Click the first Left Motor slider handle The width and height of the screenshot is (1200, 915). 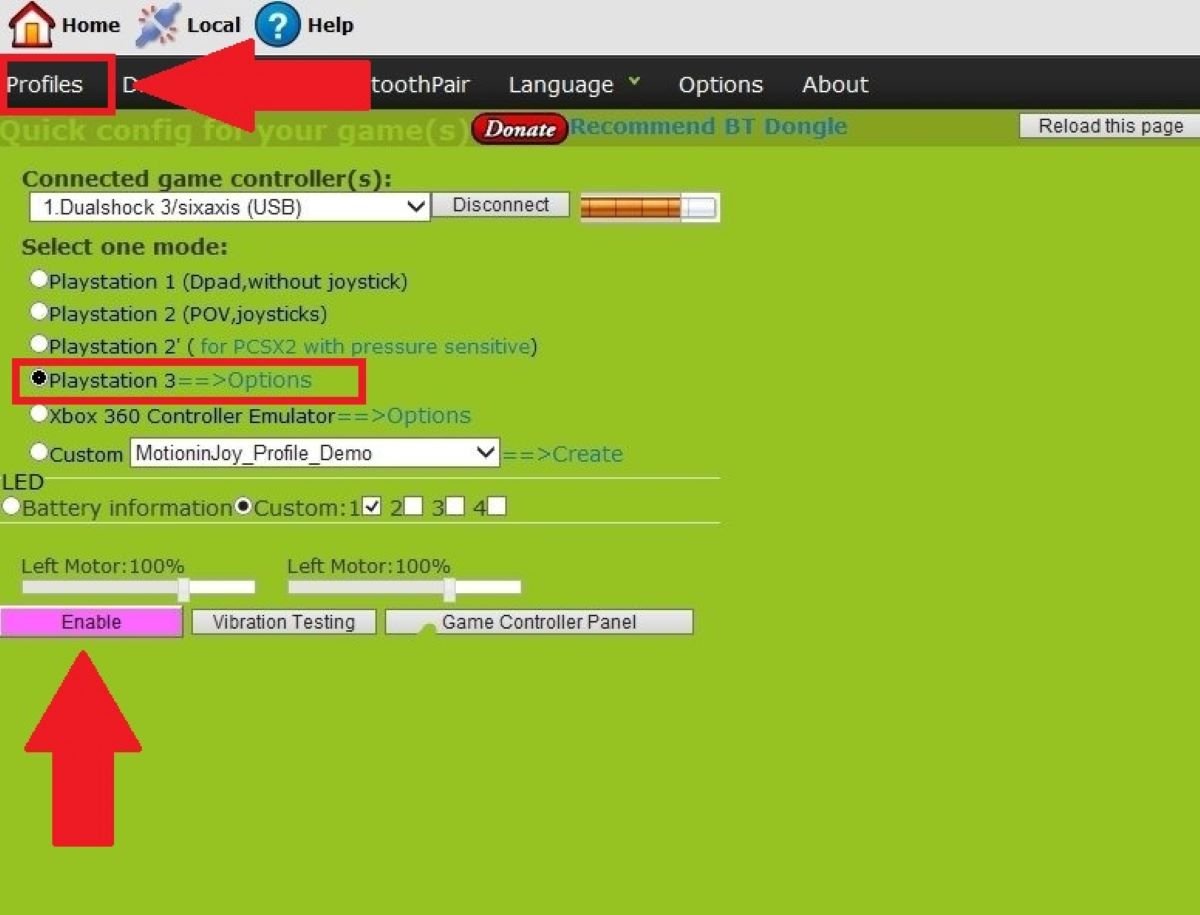click(x=184, y=588)
